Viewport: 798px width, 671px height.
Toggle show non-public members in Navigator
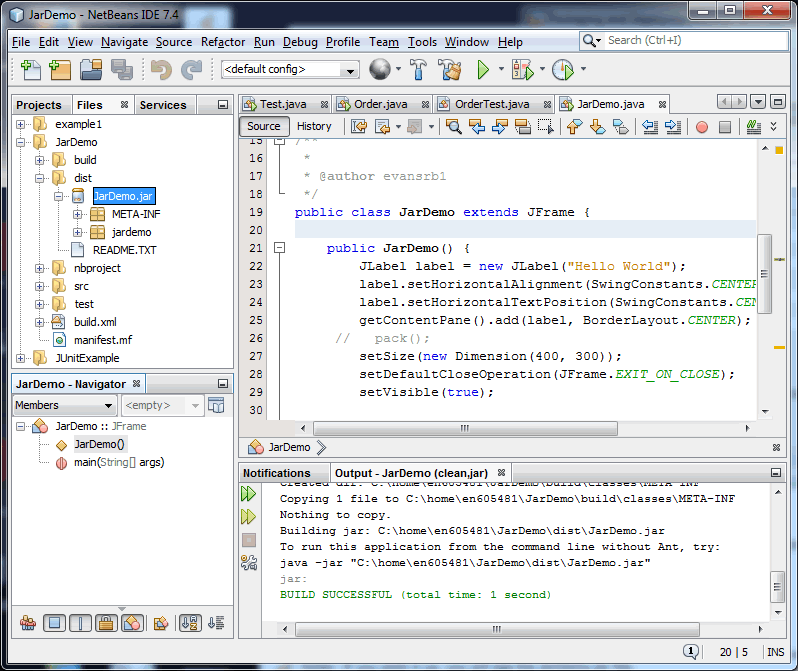tap(106, 623)
